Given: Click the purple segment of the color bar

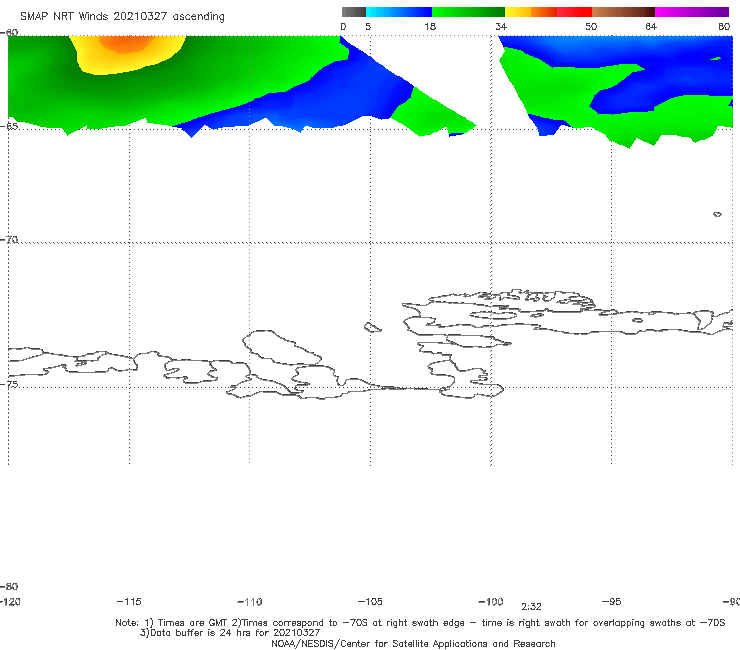Looking at the screenshot, I should click(691, 12).
